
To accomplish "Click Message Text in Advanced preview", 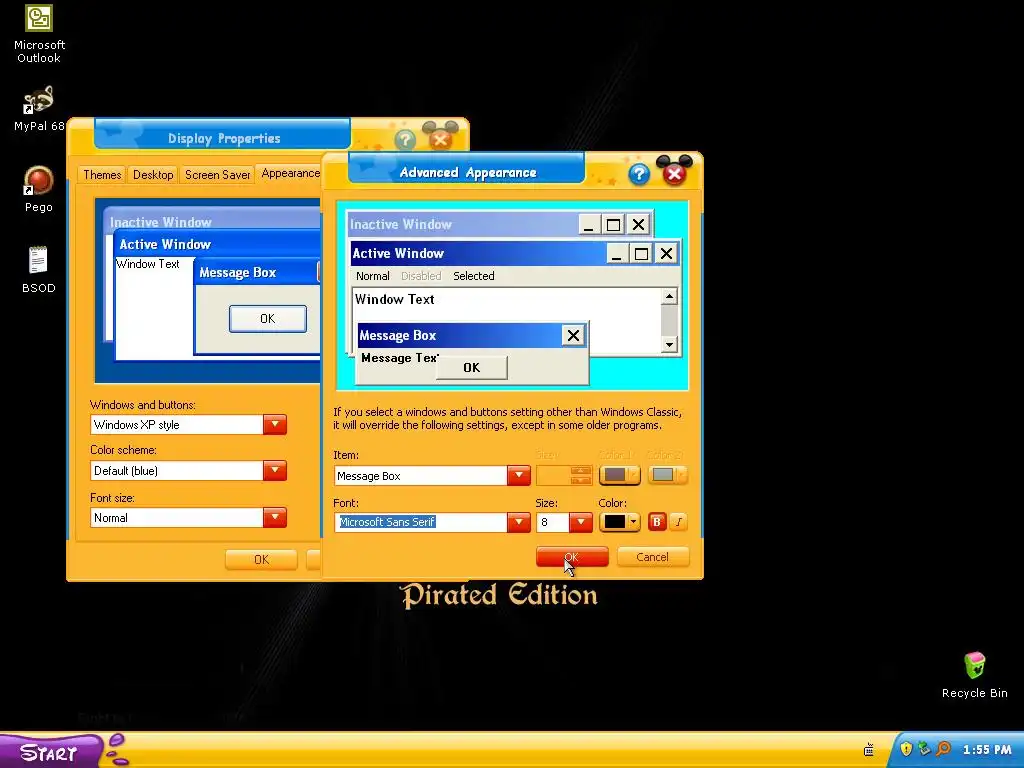I will (x=399, y=358).
